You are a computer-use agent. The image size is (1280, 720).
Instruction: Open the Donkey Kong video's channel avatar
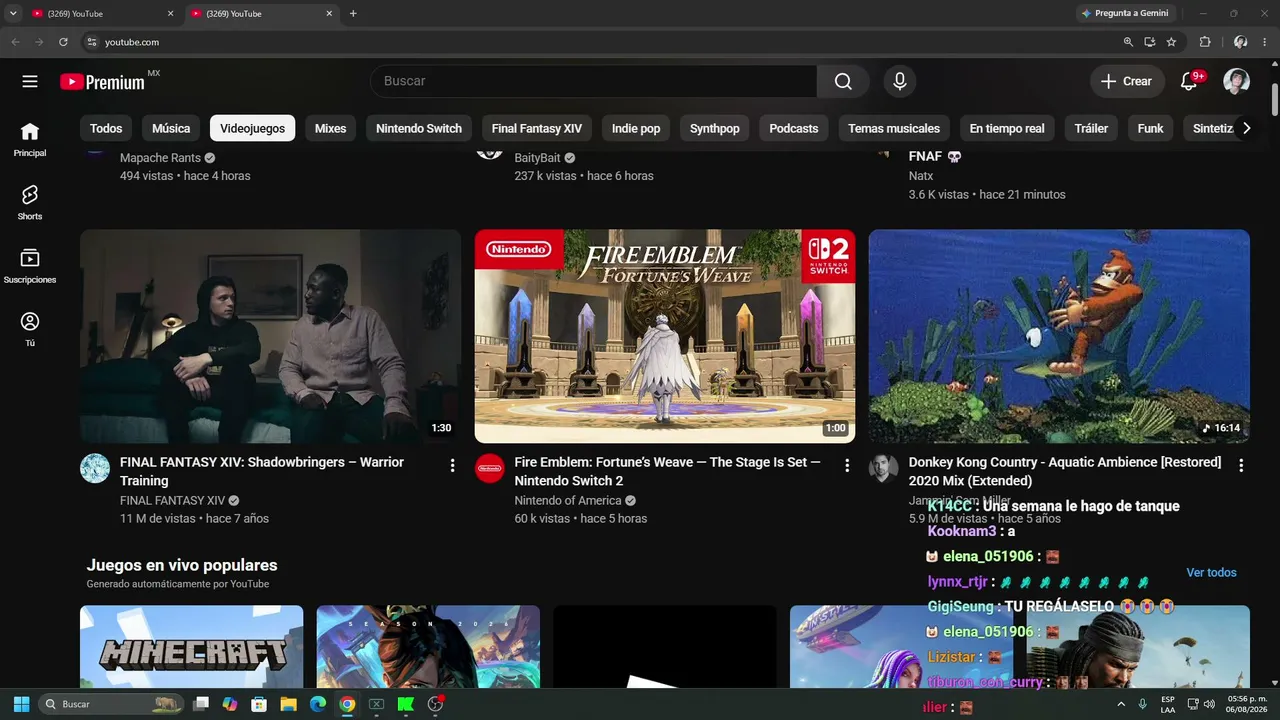click(x=883, y=468)
